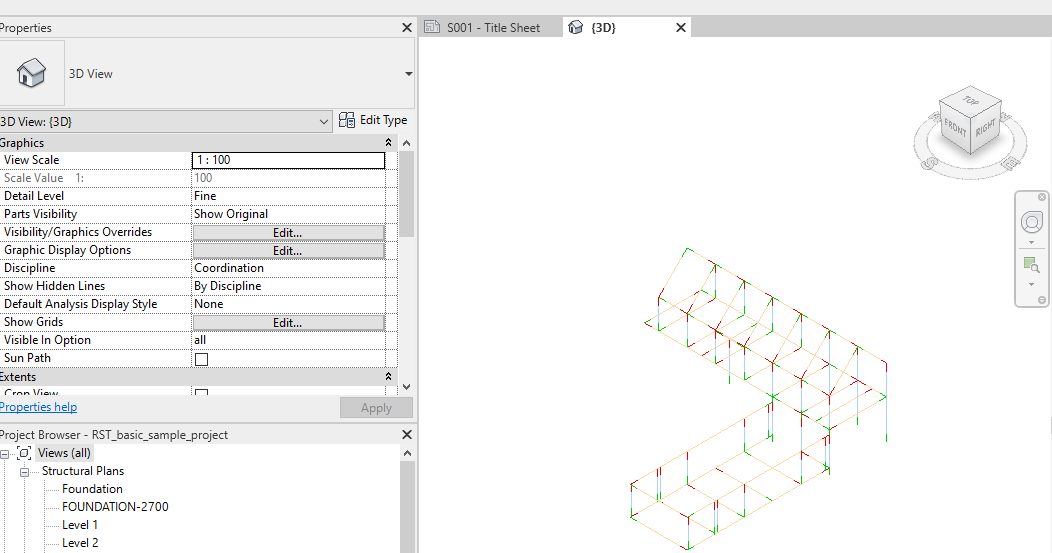Open Visibility/Graphics Overrides Edit button

[288, 232]
